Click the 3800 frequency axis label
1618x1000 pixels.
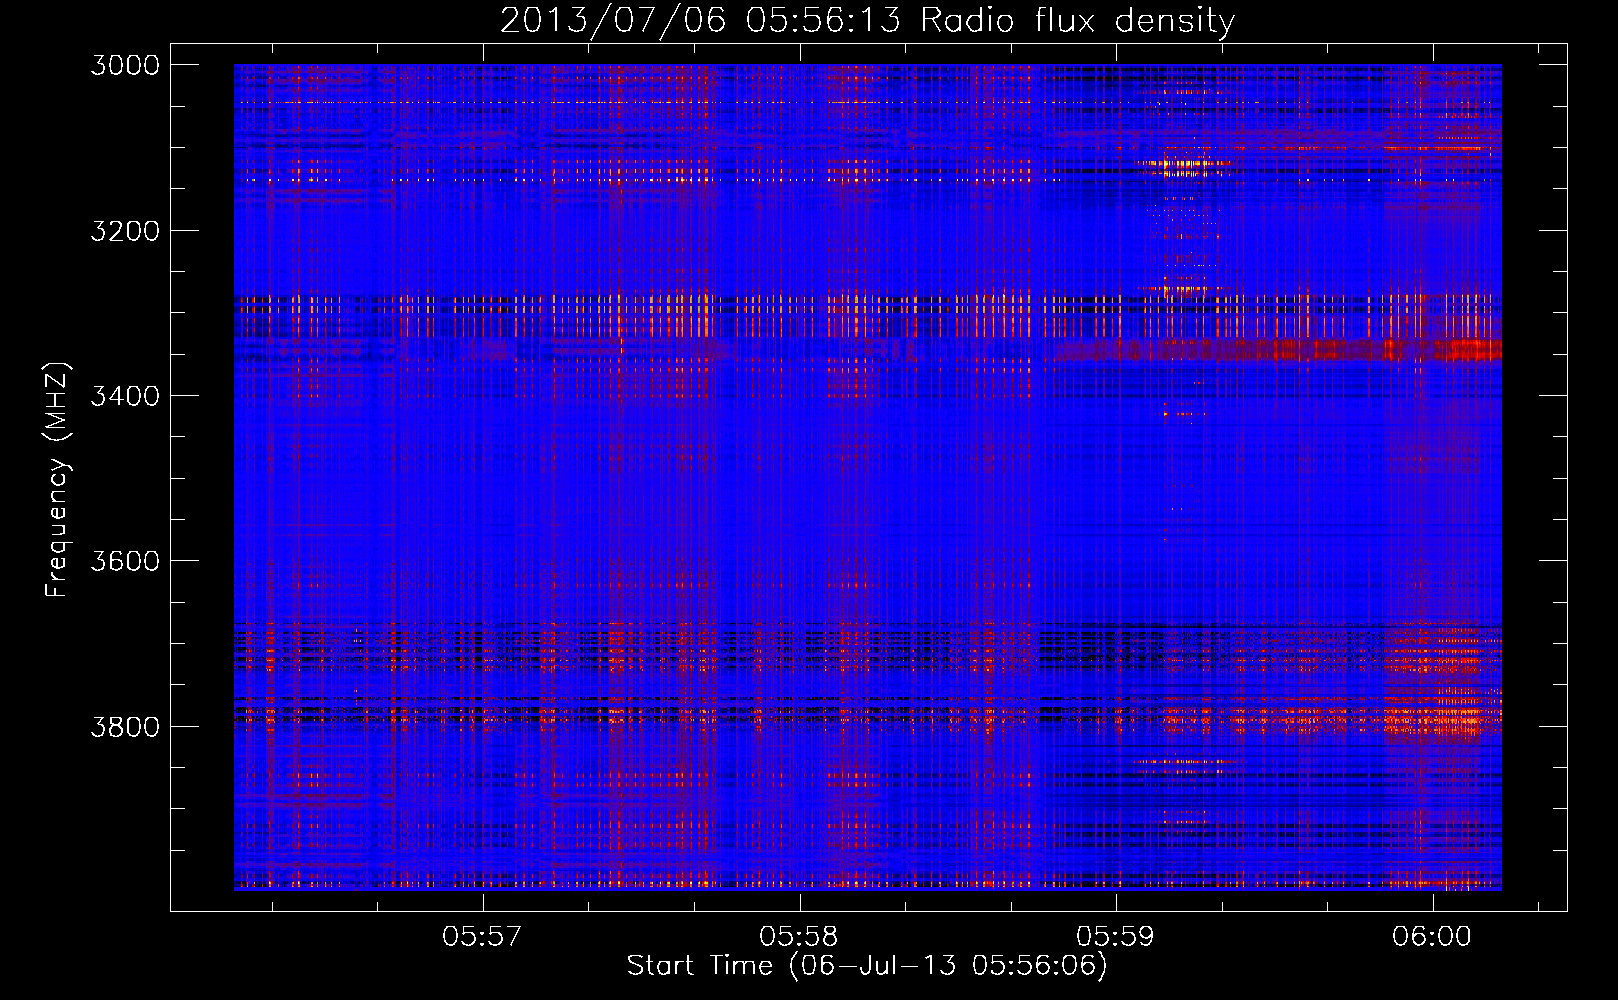coord(125,726)
